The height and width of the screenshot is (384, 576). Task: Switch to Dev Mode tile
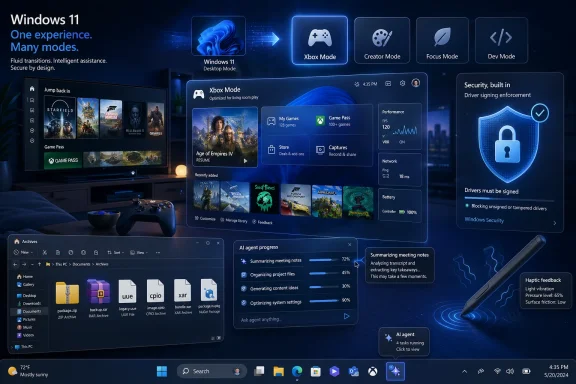[x=501, y=40]
